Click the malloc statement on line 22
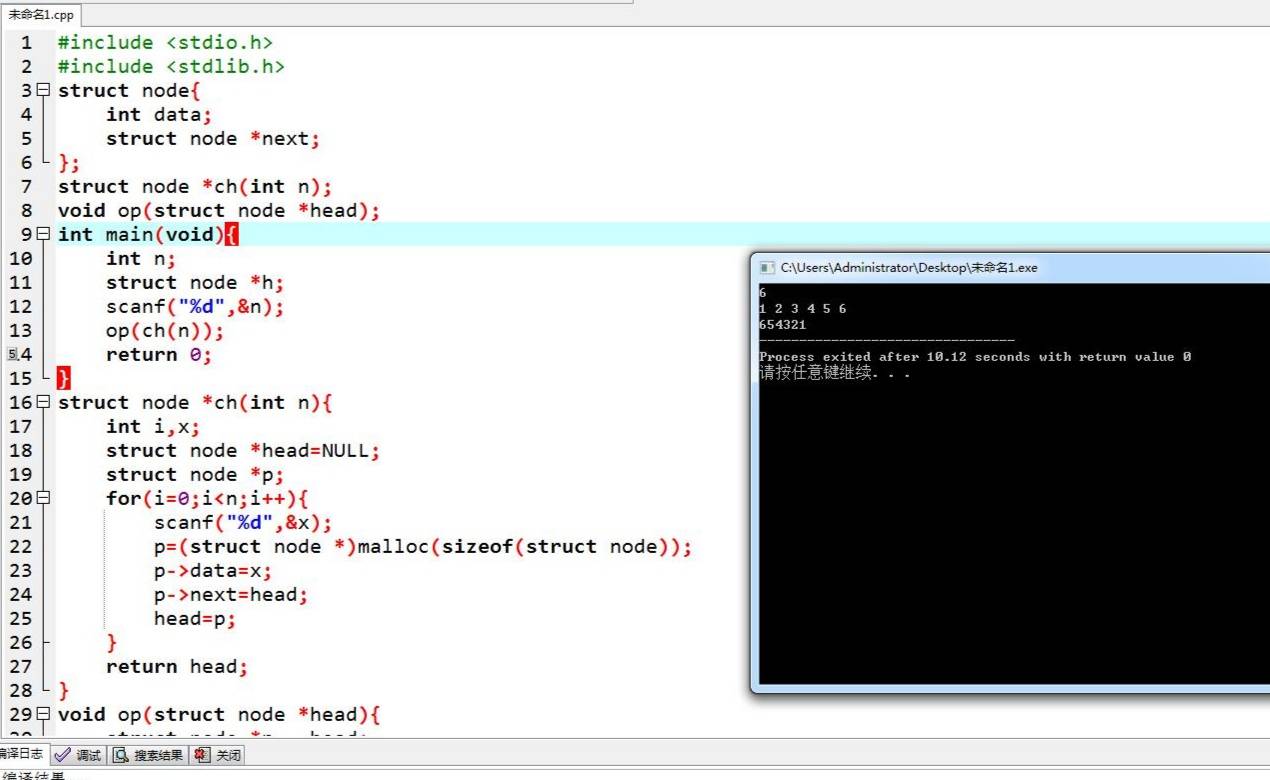The height and width of the screenshot is (780, 1270). pyautogui.click(x=423, y=546)
